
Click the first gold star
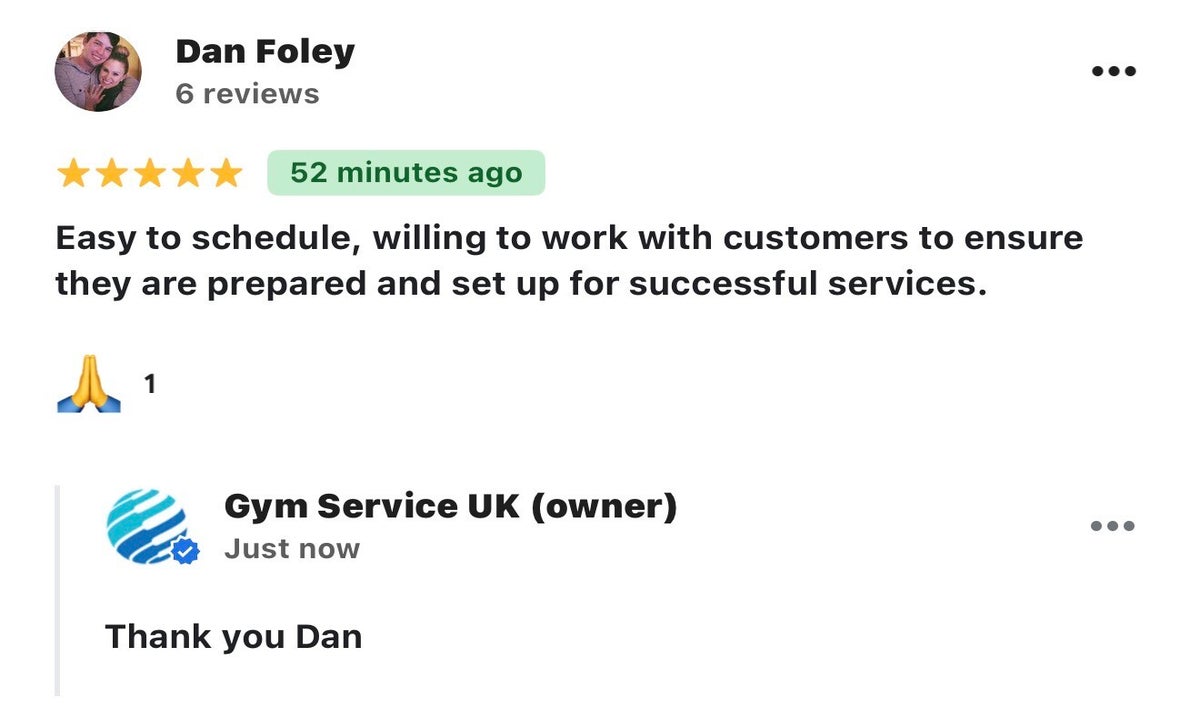pyautogui.click(x=73, y=173)
